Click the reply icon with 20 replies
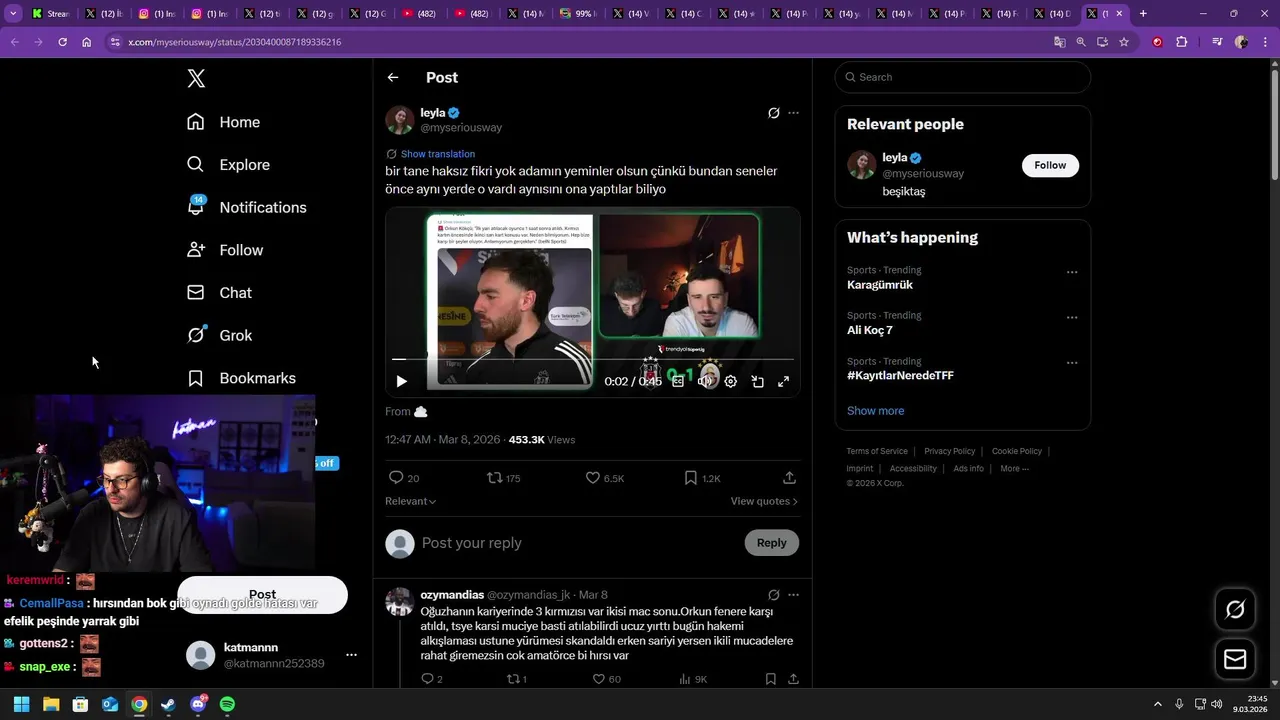 (404, 478)
